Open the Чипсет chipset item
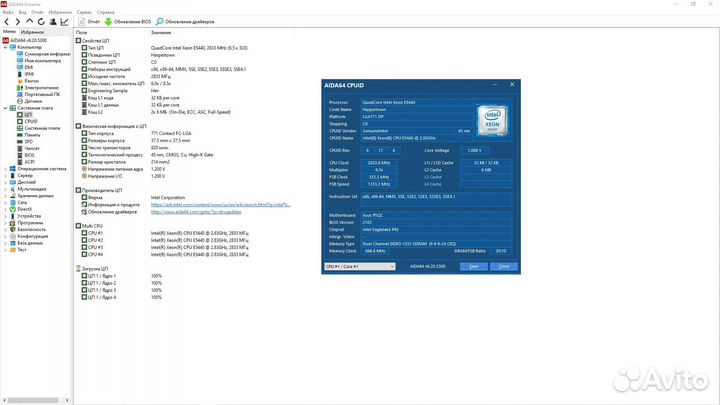This screenshot has width=720, height=405. (28, 148)
